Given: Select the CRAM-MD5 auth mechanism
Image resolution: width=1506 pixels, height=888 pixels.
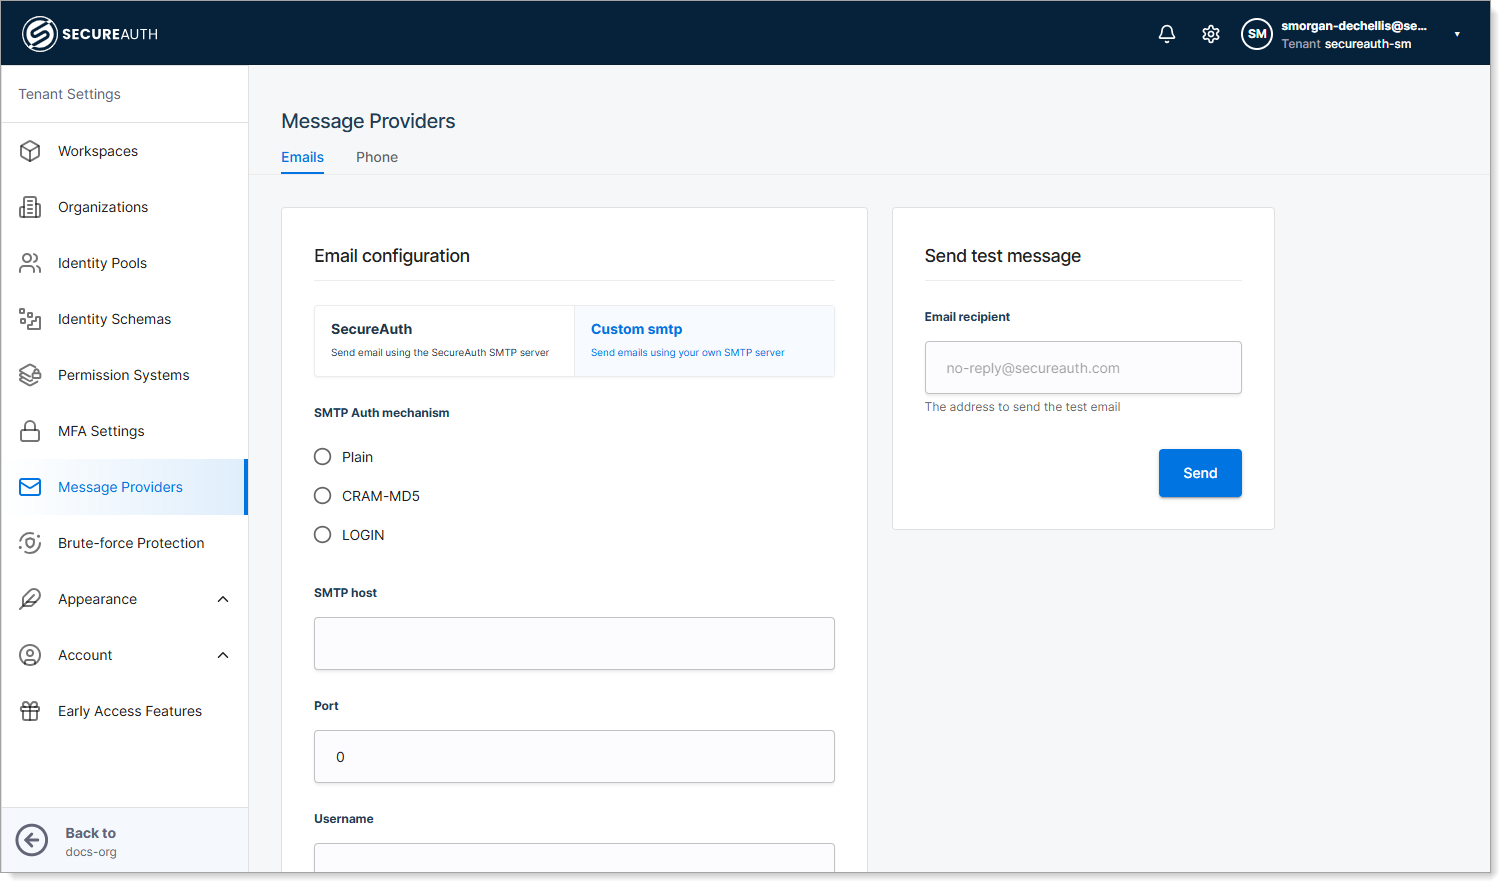Looking at the screenshot, I should [322, 496].
